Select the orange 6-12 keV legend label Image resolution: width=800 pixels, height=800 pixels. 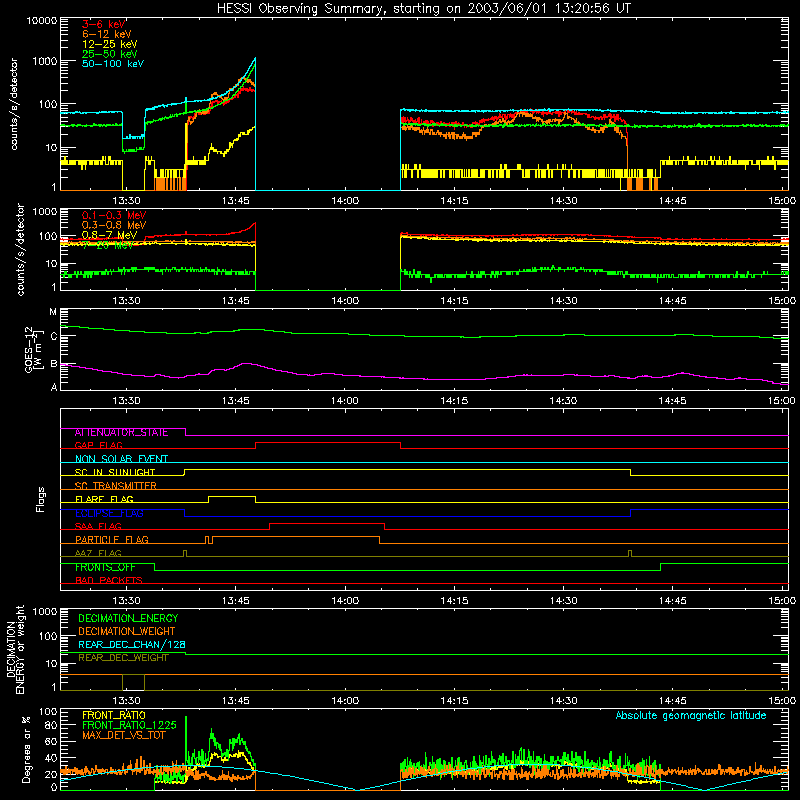[x=107, y=34]
